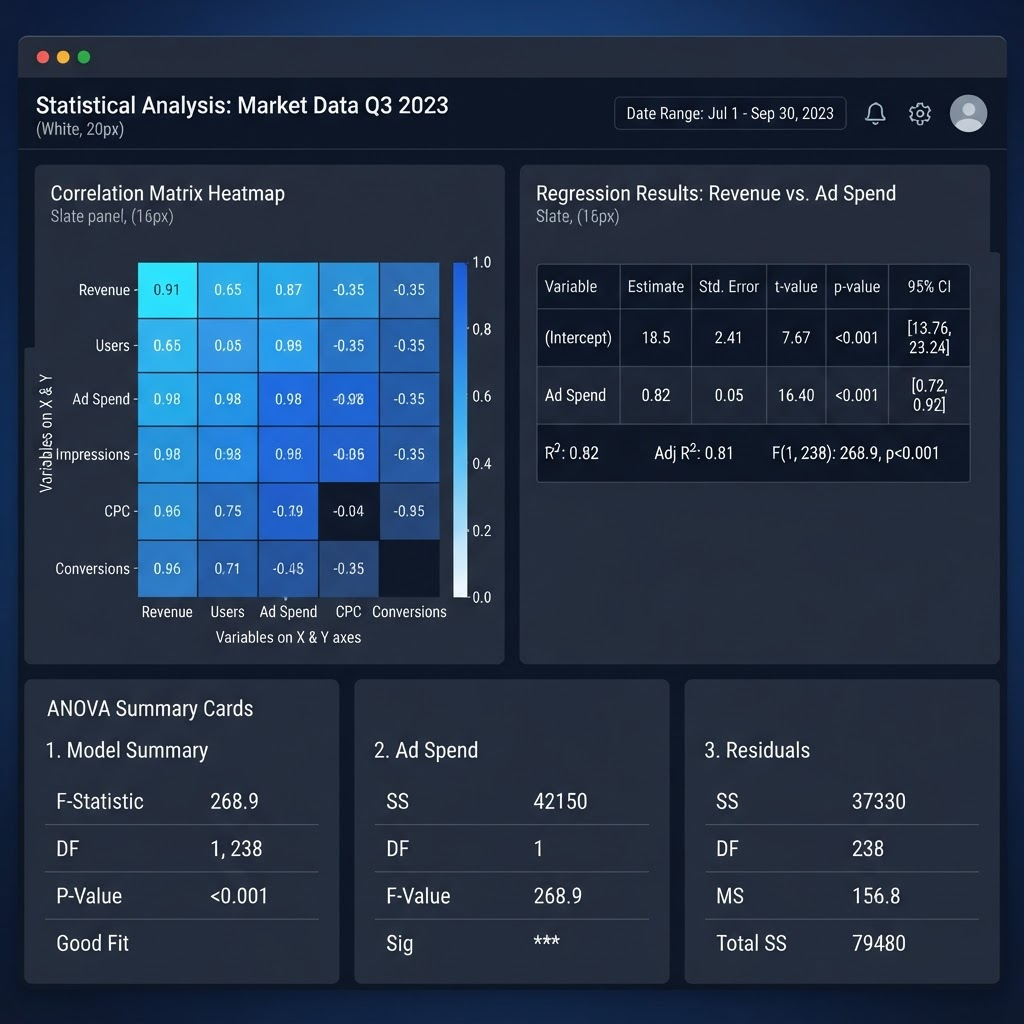Click the "95% CI" column header

coord(929,287)
